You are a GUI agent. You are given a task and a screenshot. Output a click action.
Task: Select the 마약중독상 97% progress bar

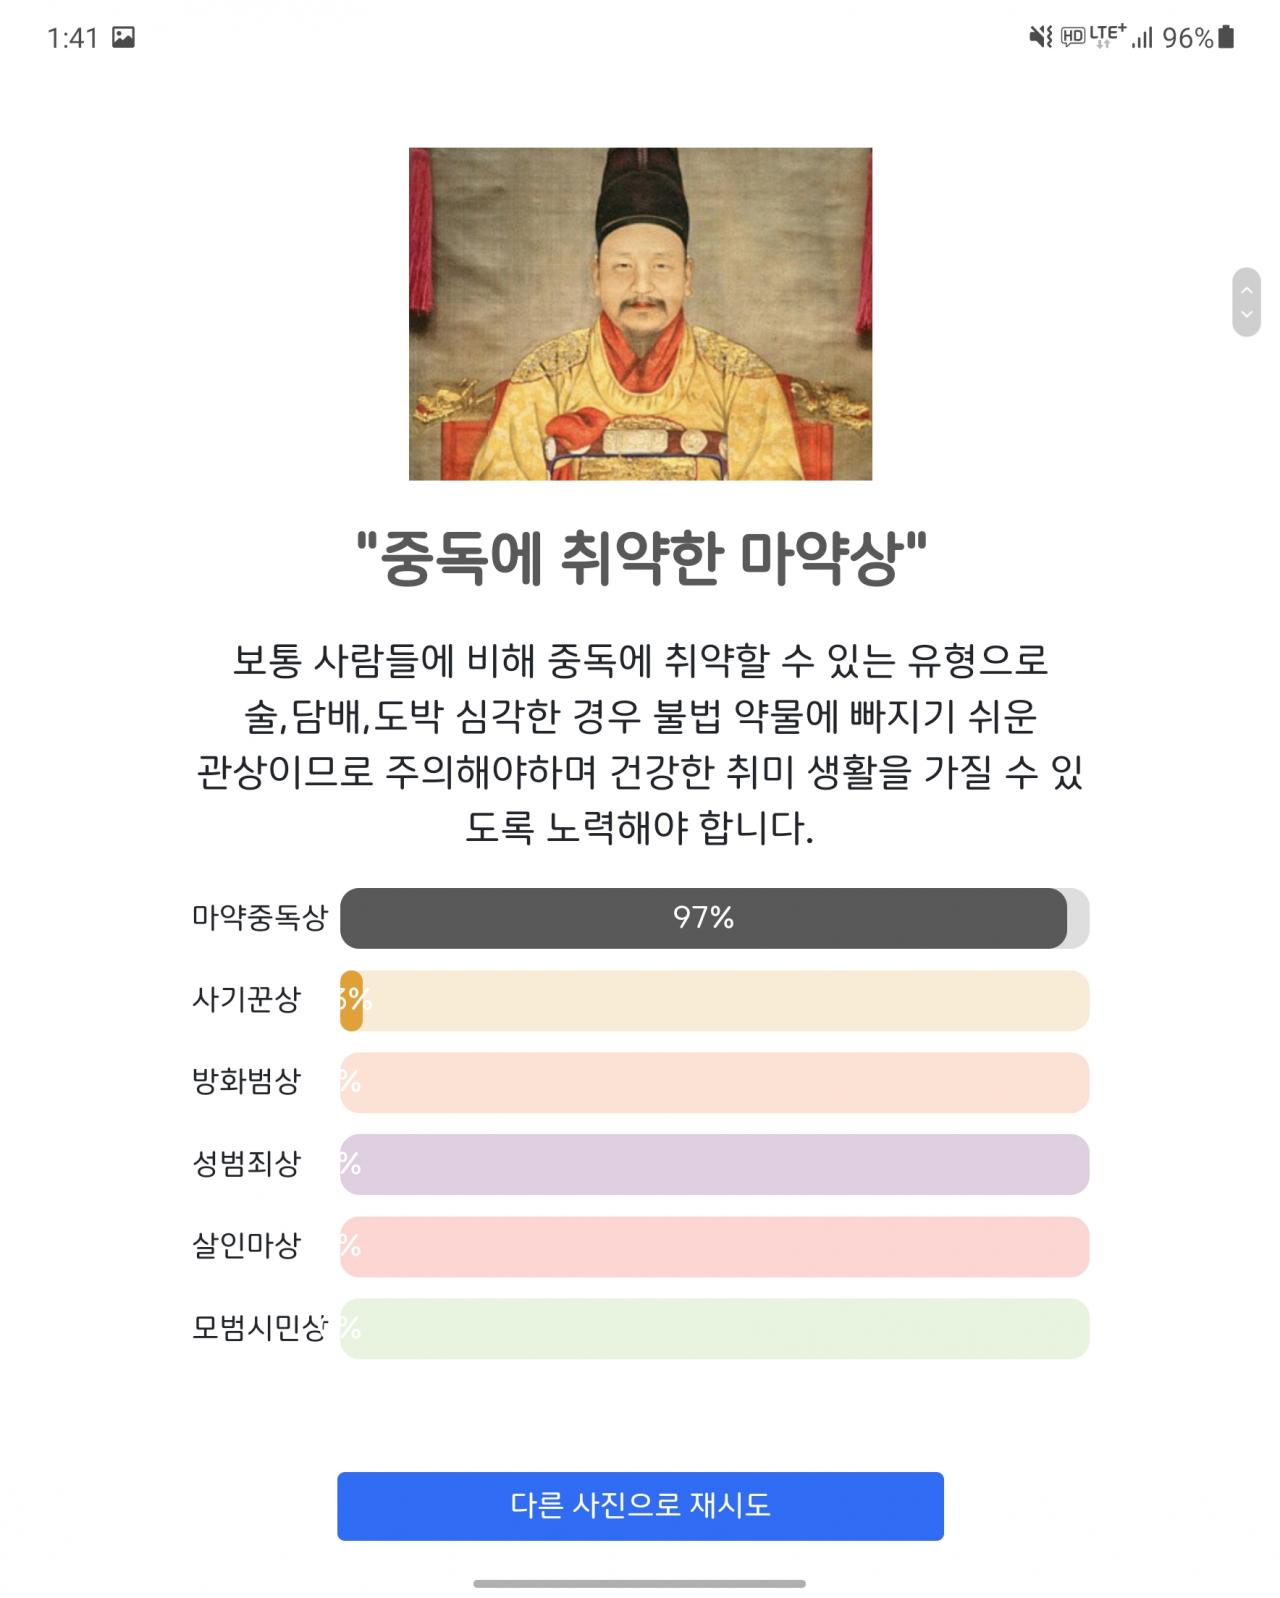click(x=714, y=918)
